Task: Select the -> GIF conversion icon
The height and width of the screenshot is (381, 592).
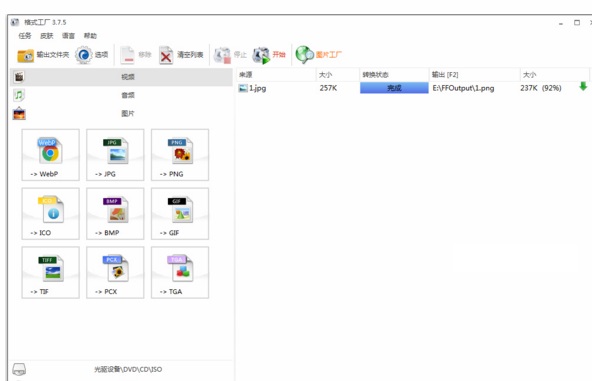Action: (x=180, y=214)
